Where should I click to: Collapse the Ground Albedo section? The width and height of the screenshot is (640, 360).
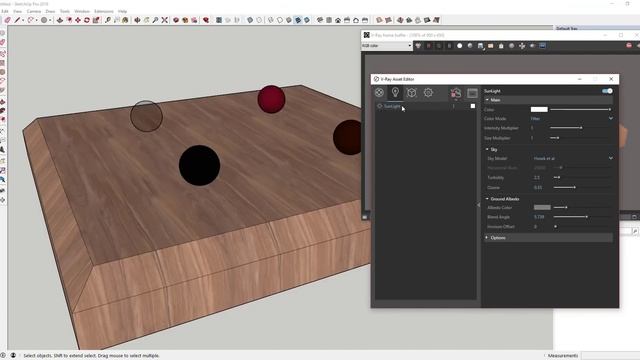pyautogui.click(x=487, y=199)
